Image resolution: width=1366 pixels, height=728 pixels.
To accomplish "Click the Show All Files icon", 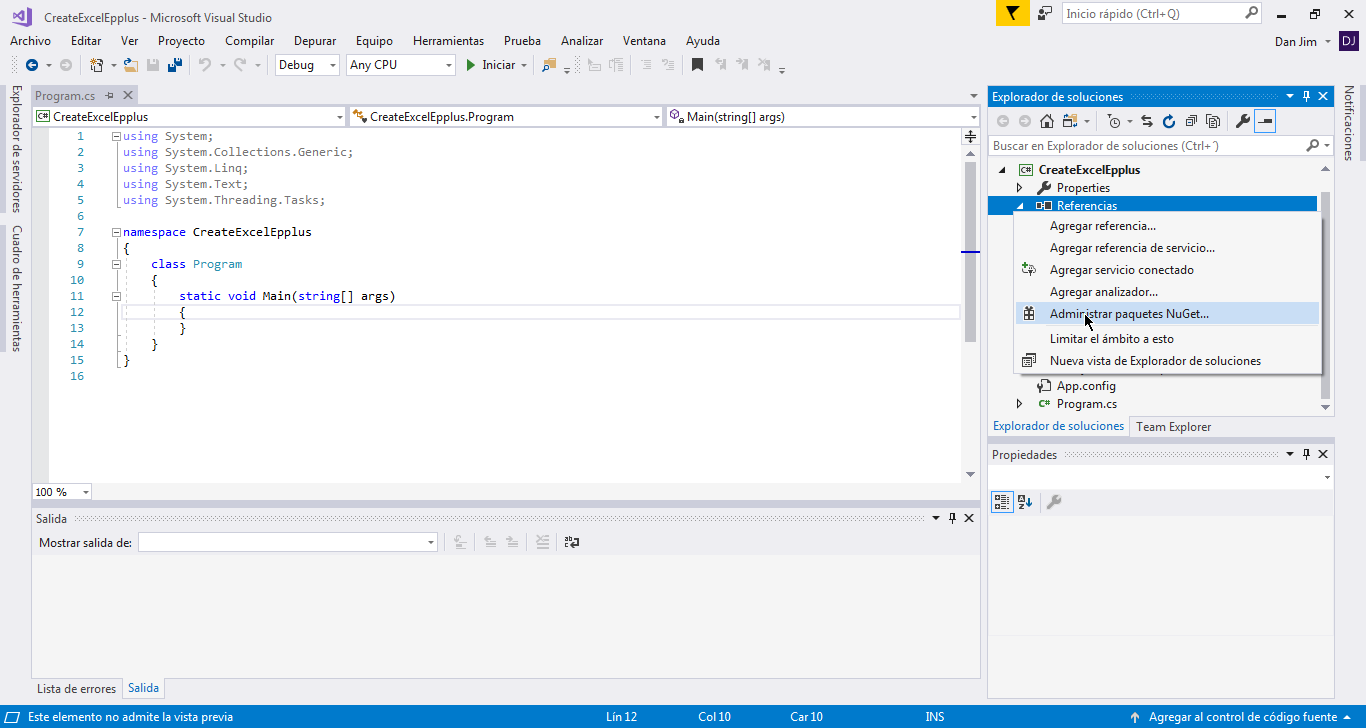I will (1213, 121).
